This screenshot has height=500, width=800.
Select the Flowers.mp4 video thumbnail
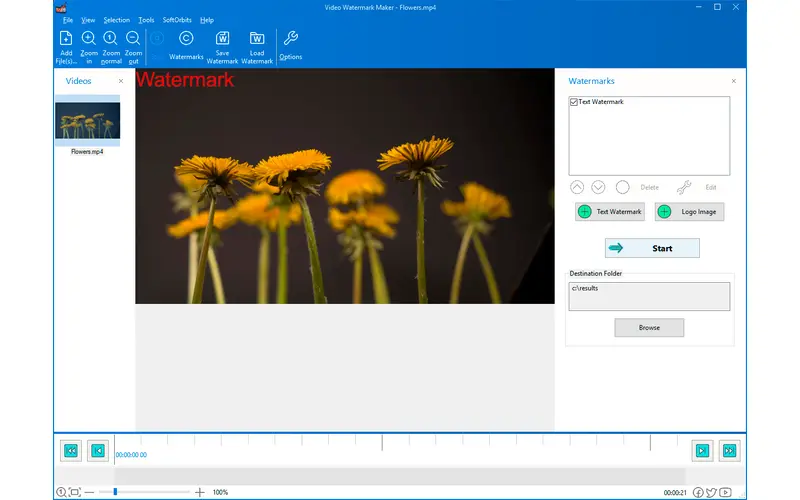pos(87,122)
